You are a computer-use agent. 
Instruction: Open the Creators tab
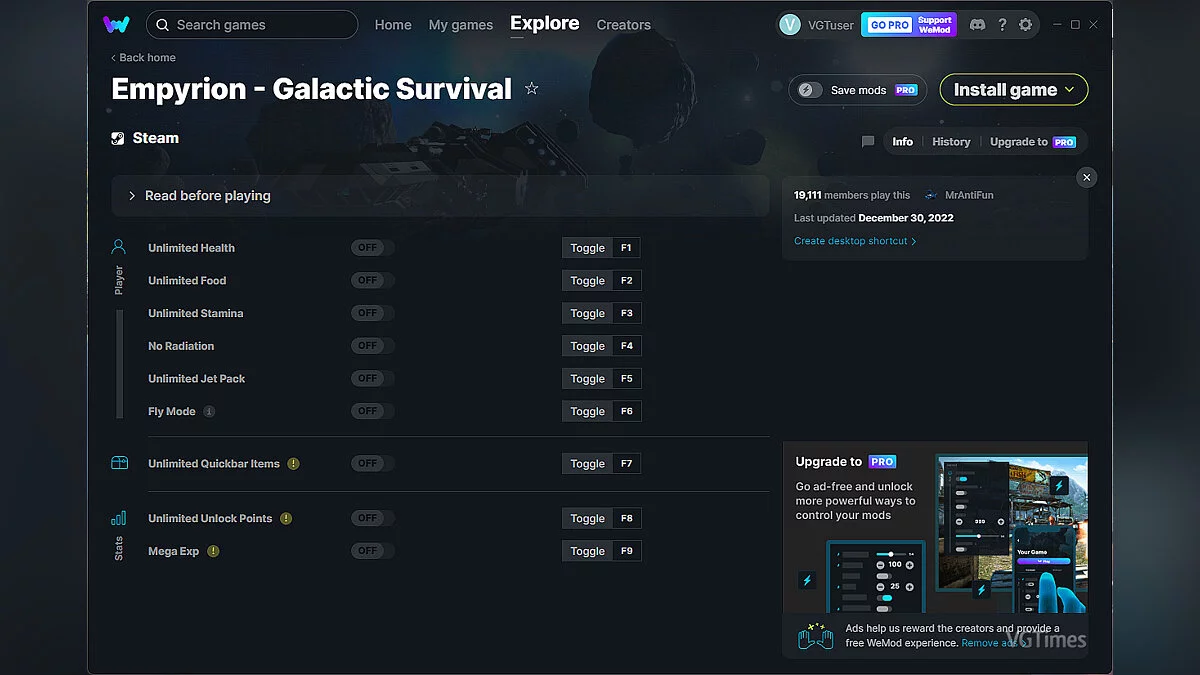click(624, 25)
